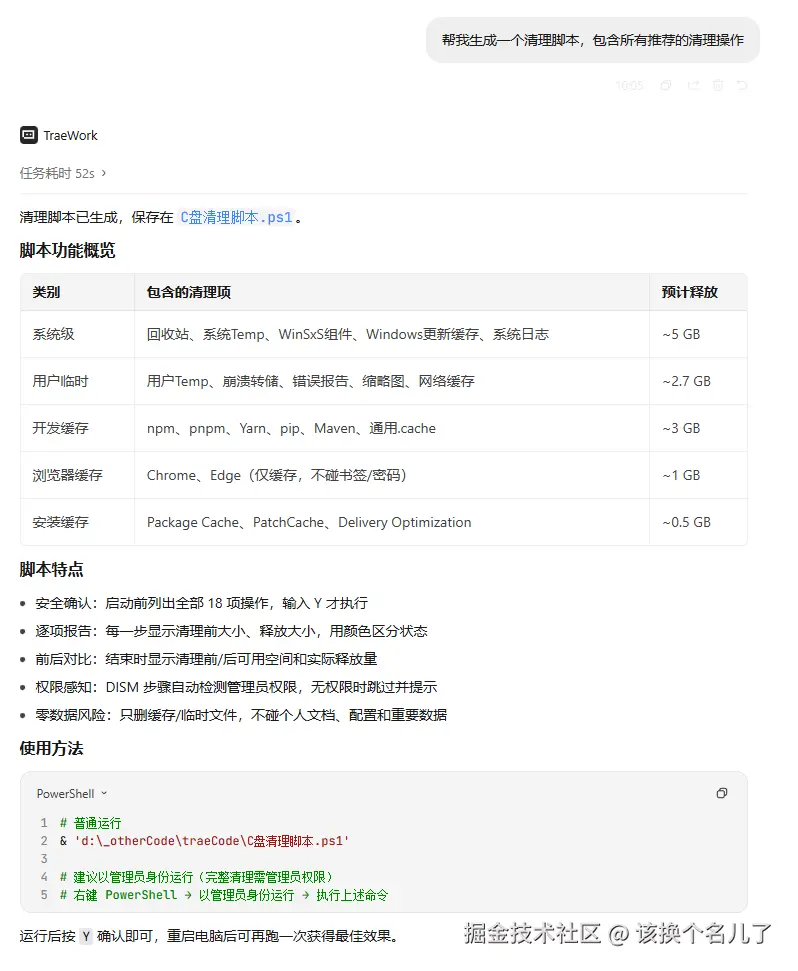Screen dimensions: 798x971
Task: Click the 10:05 timestamp
Action: pyautogui.click(x=629, y=85)
